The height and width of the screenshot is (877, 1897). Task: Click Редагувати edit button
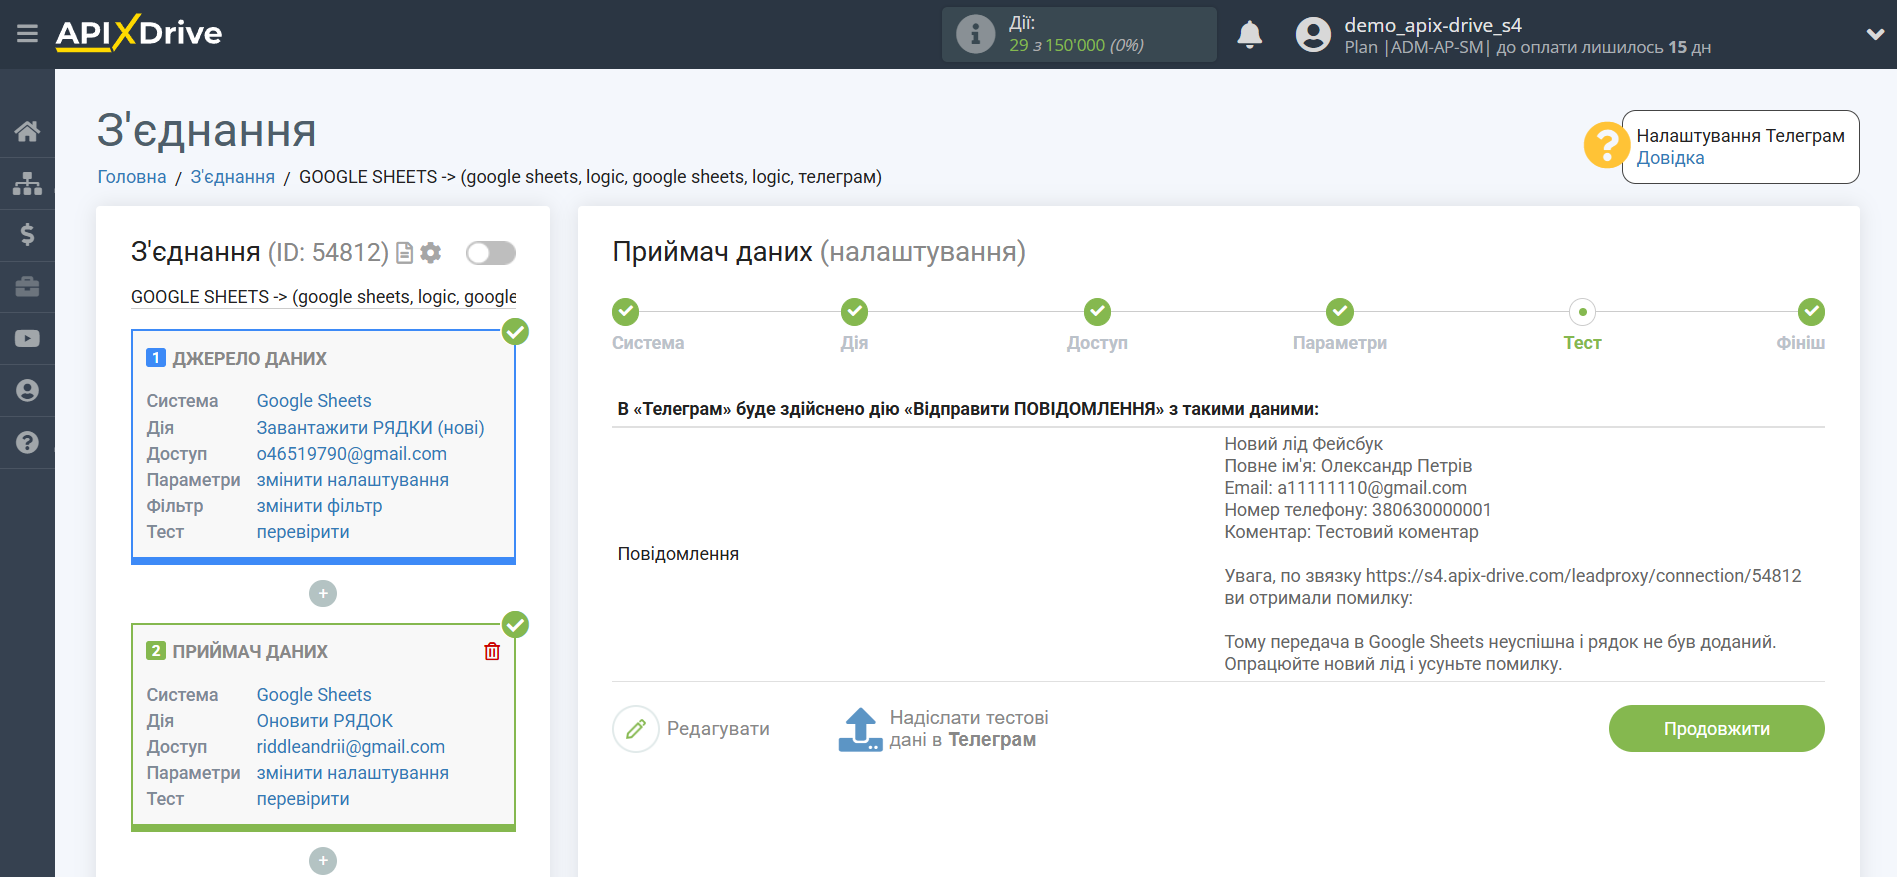click(692, 729)
